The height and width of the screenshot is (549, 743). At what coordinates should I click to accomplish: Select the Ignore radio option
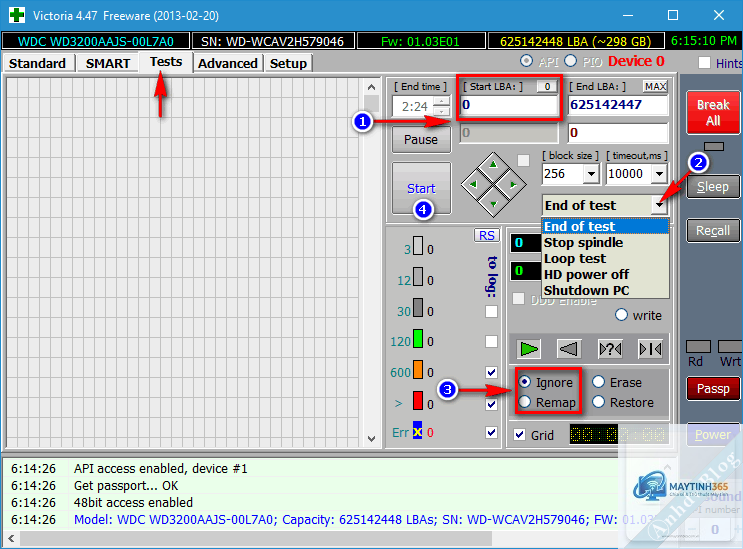(x=525, y=382)
